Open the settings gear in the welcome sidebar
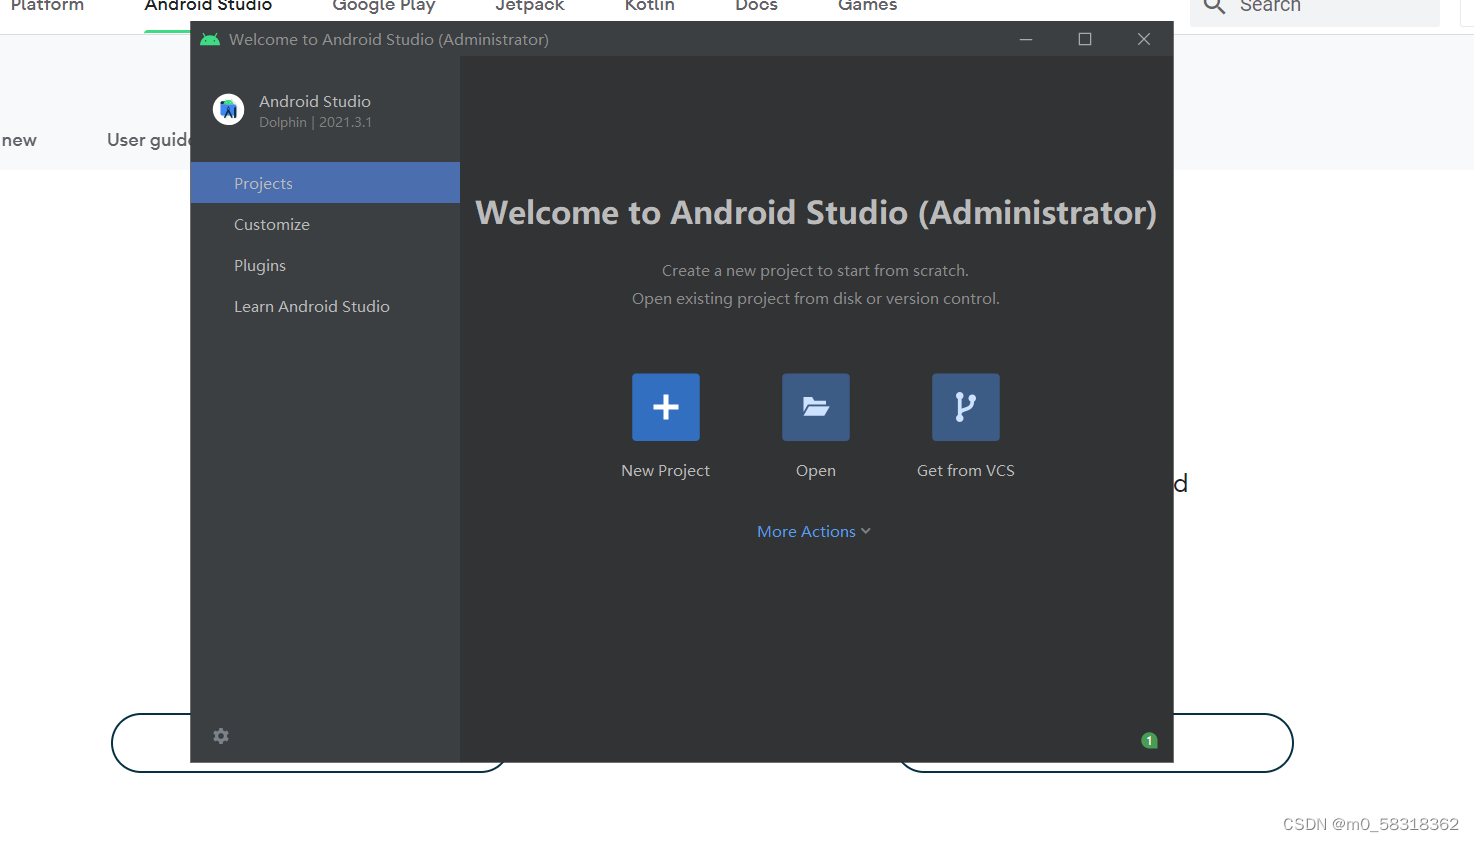Screen dimensions: 1474x842 tap(221, 736)
